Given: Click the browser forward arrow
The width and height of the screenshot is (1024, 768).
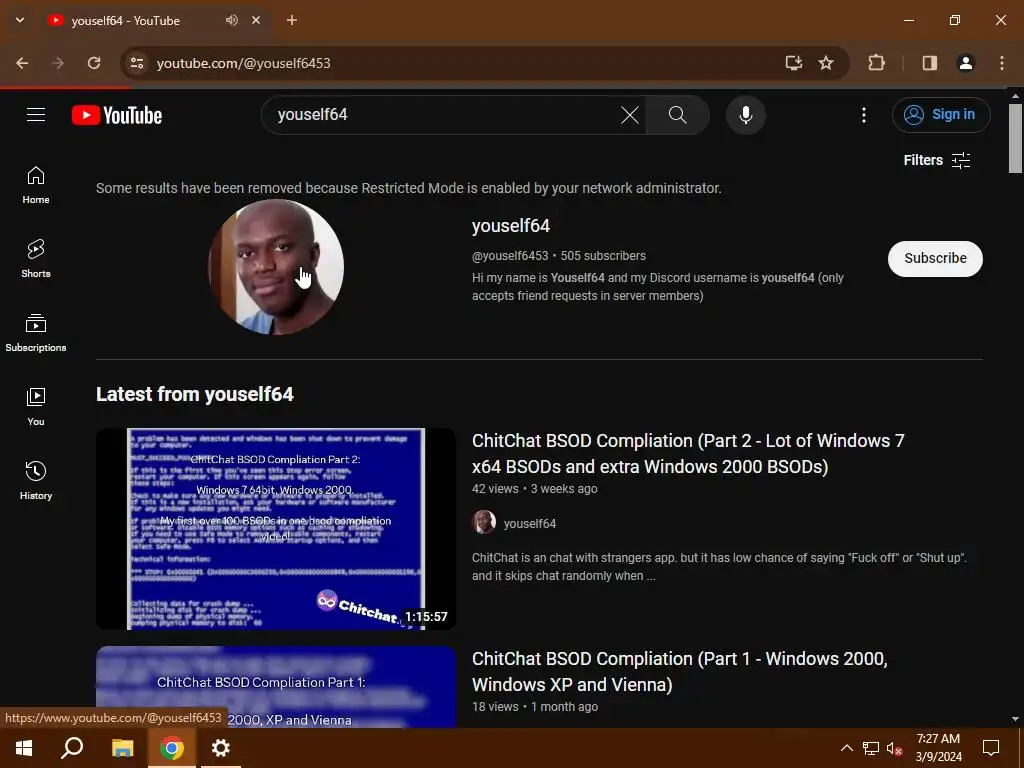Looking at the screenshot, I should coord(58,63).
